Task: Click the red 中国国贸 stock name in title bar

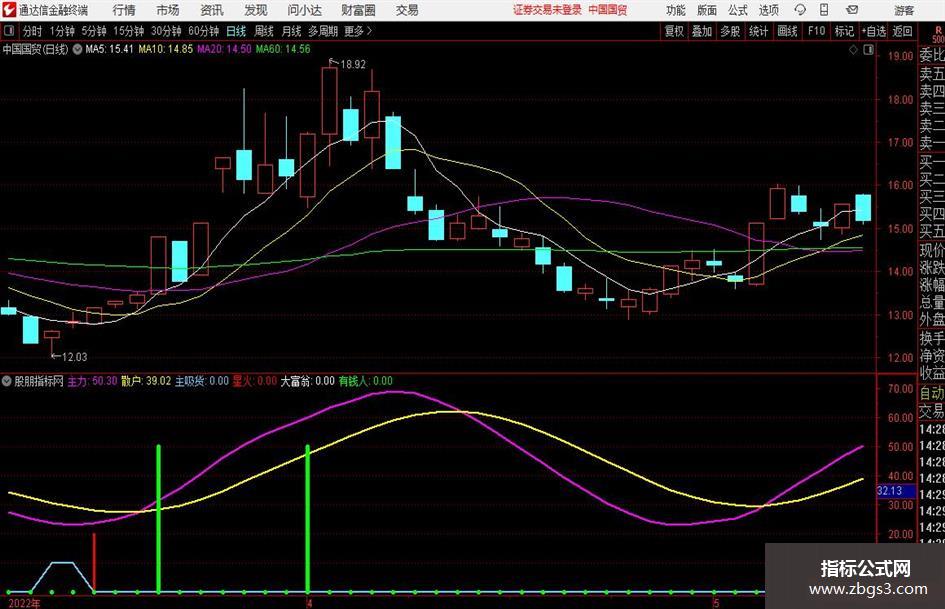Action: click(608, 10)
